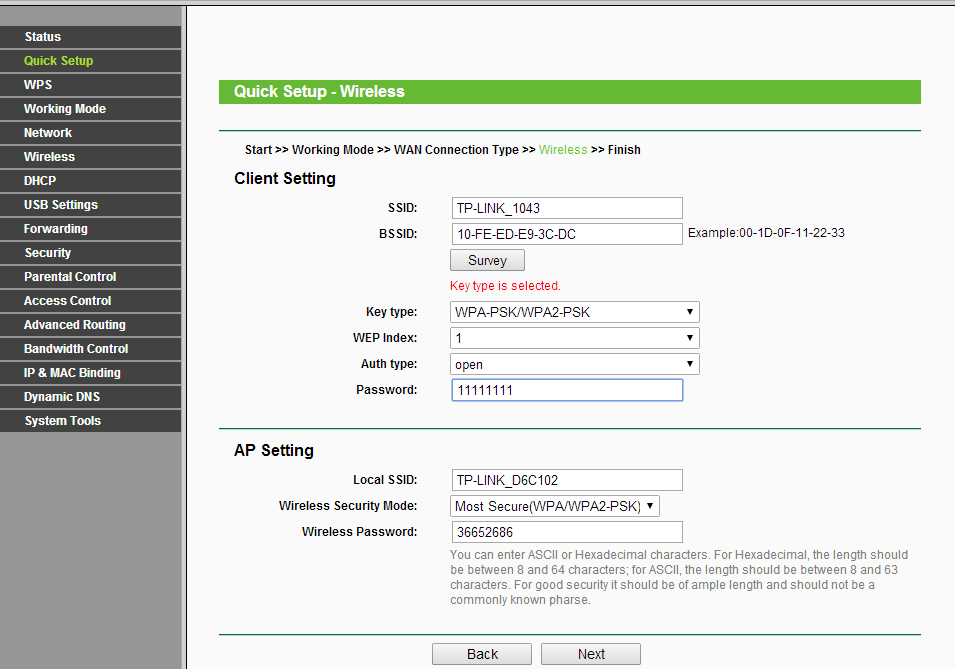Open Parental Control page
Viewport: 955px width, 669px height.
[x=90, y=277]
